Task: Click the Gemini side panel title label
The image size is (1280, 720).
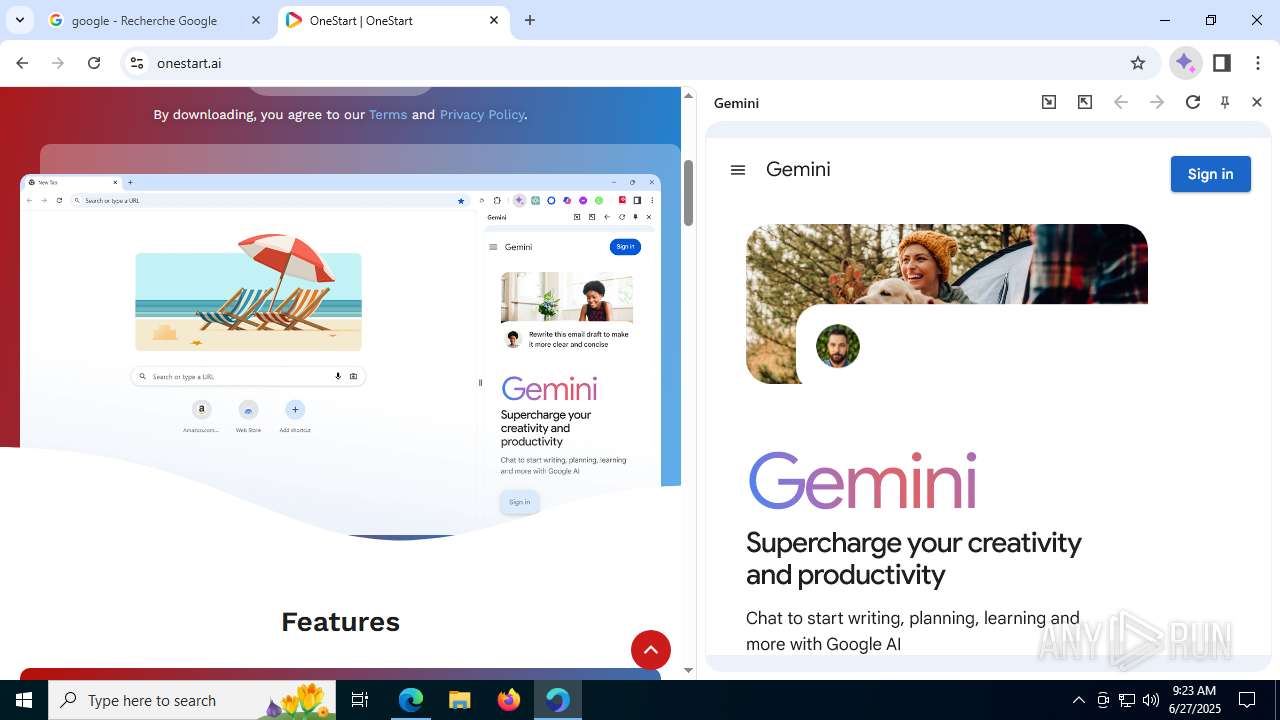Action: [736, 103]
